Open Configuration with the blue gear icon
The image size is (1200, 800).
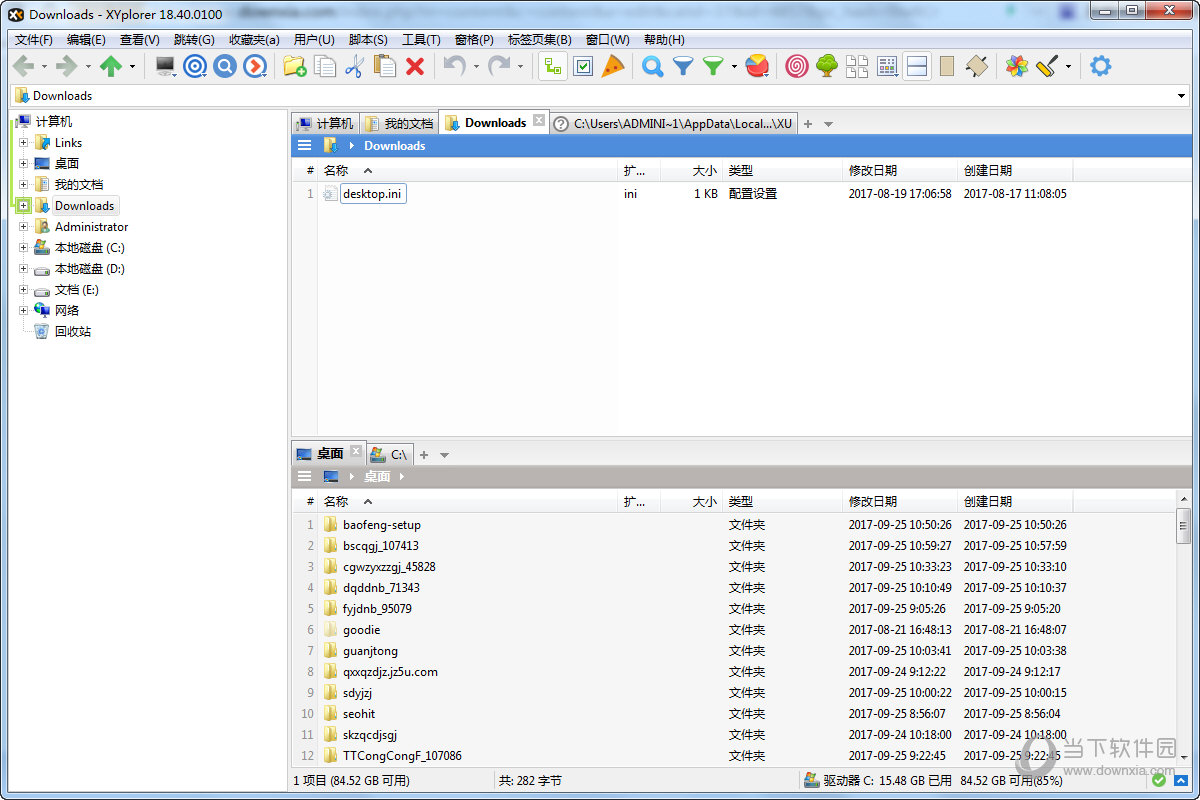[x=1100, y=67]
